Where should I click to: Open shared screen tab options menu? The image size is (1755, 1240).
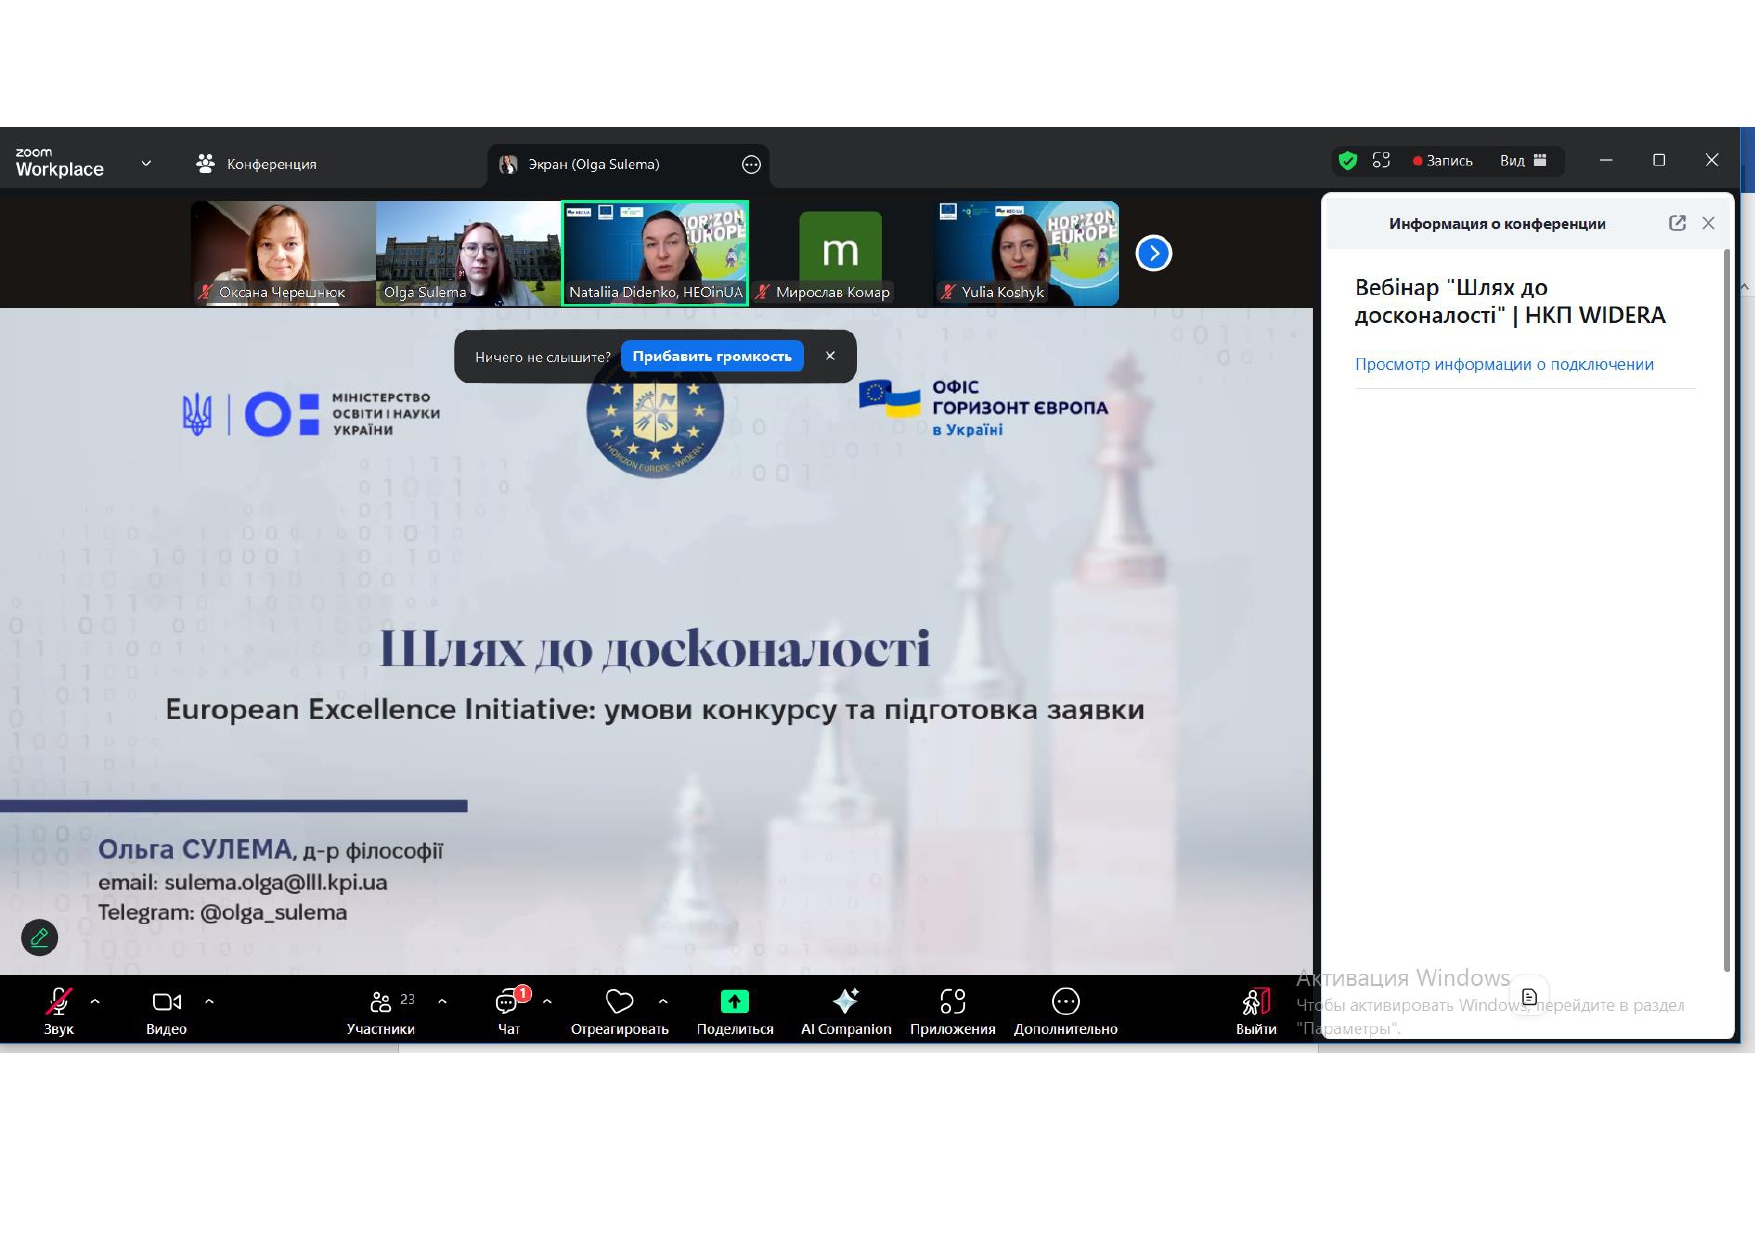[x=751, y=165]
